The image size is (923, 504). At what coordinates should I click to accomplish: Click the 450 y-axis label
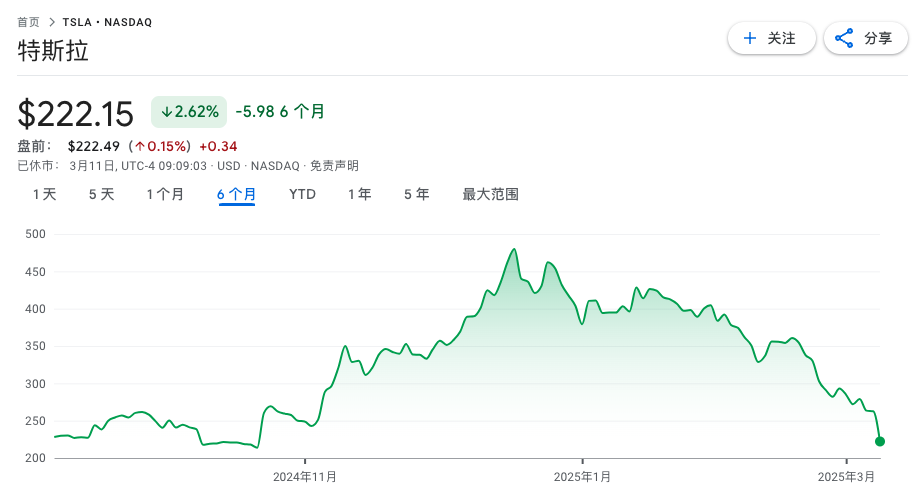coord(35,272)
